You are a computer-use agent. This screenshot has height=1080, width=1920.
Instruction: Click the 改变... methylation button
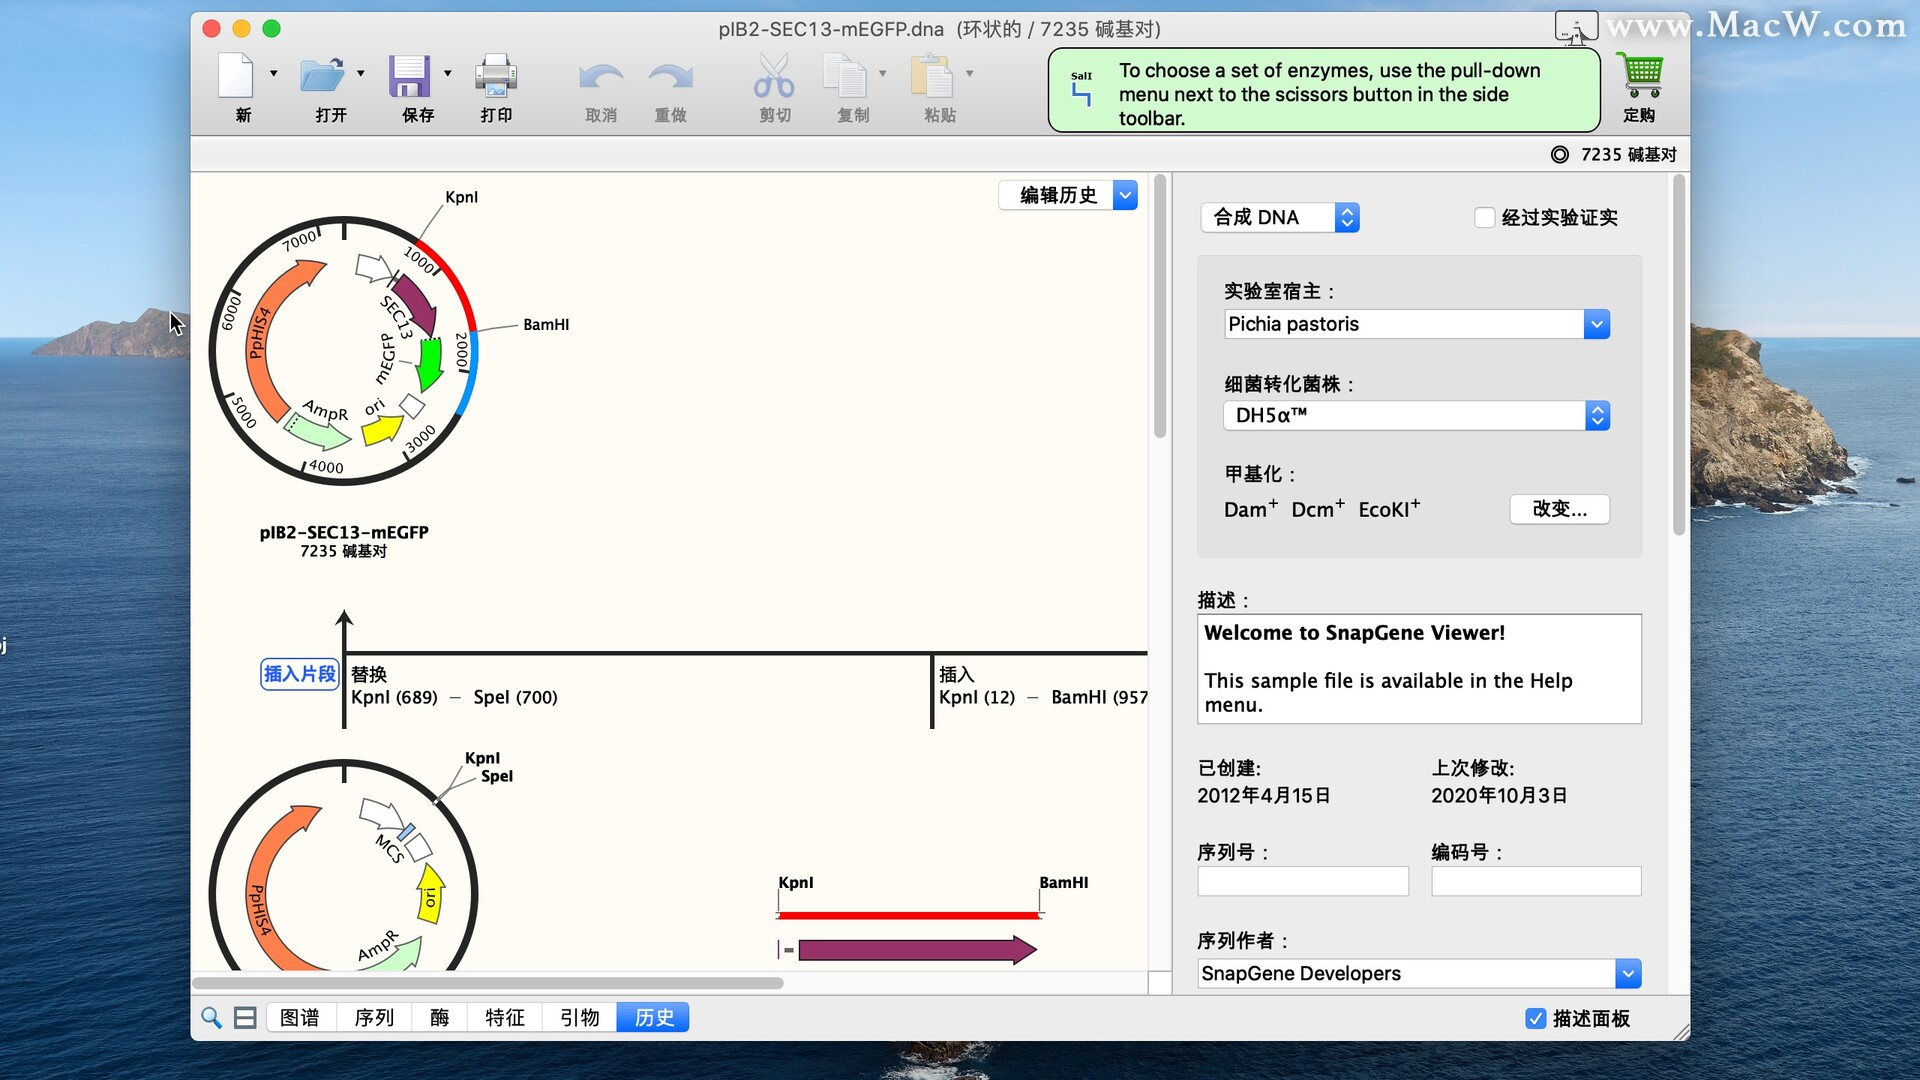1559,509
